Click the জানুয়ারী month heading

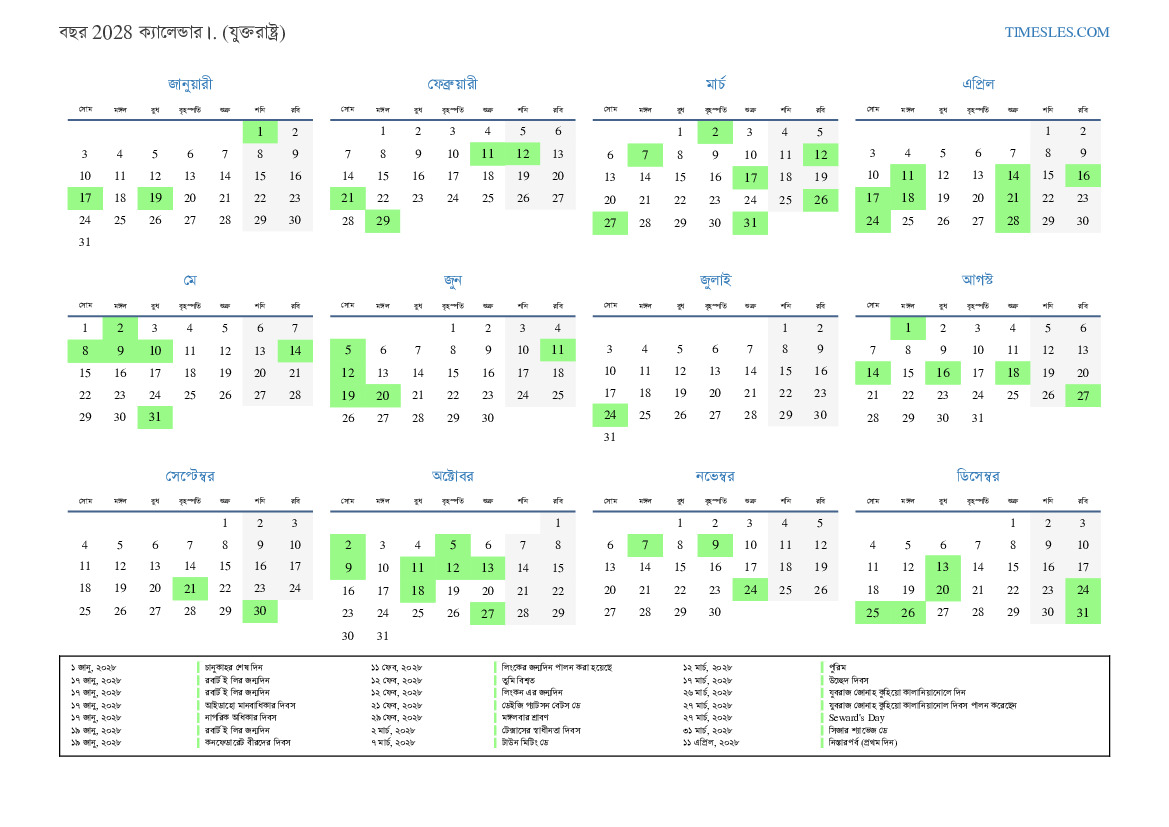(x=190, y=84)
